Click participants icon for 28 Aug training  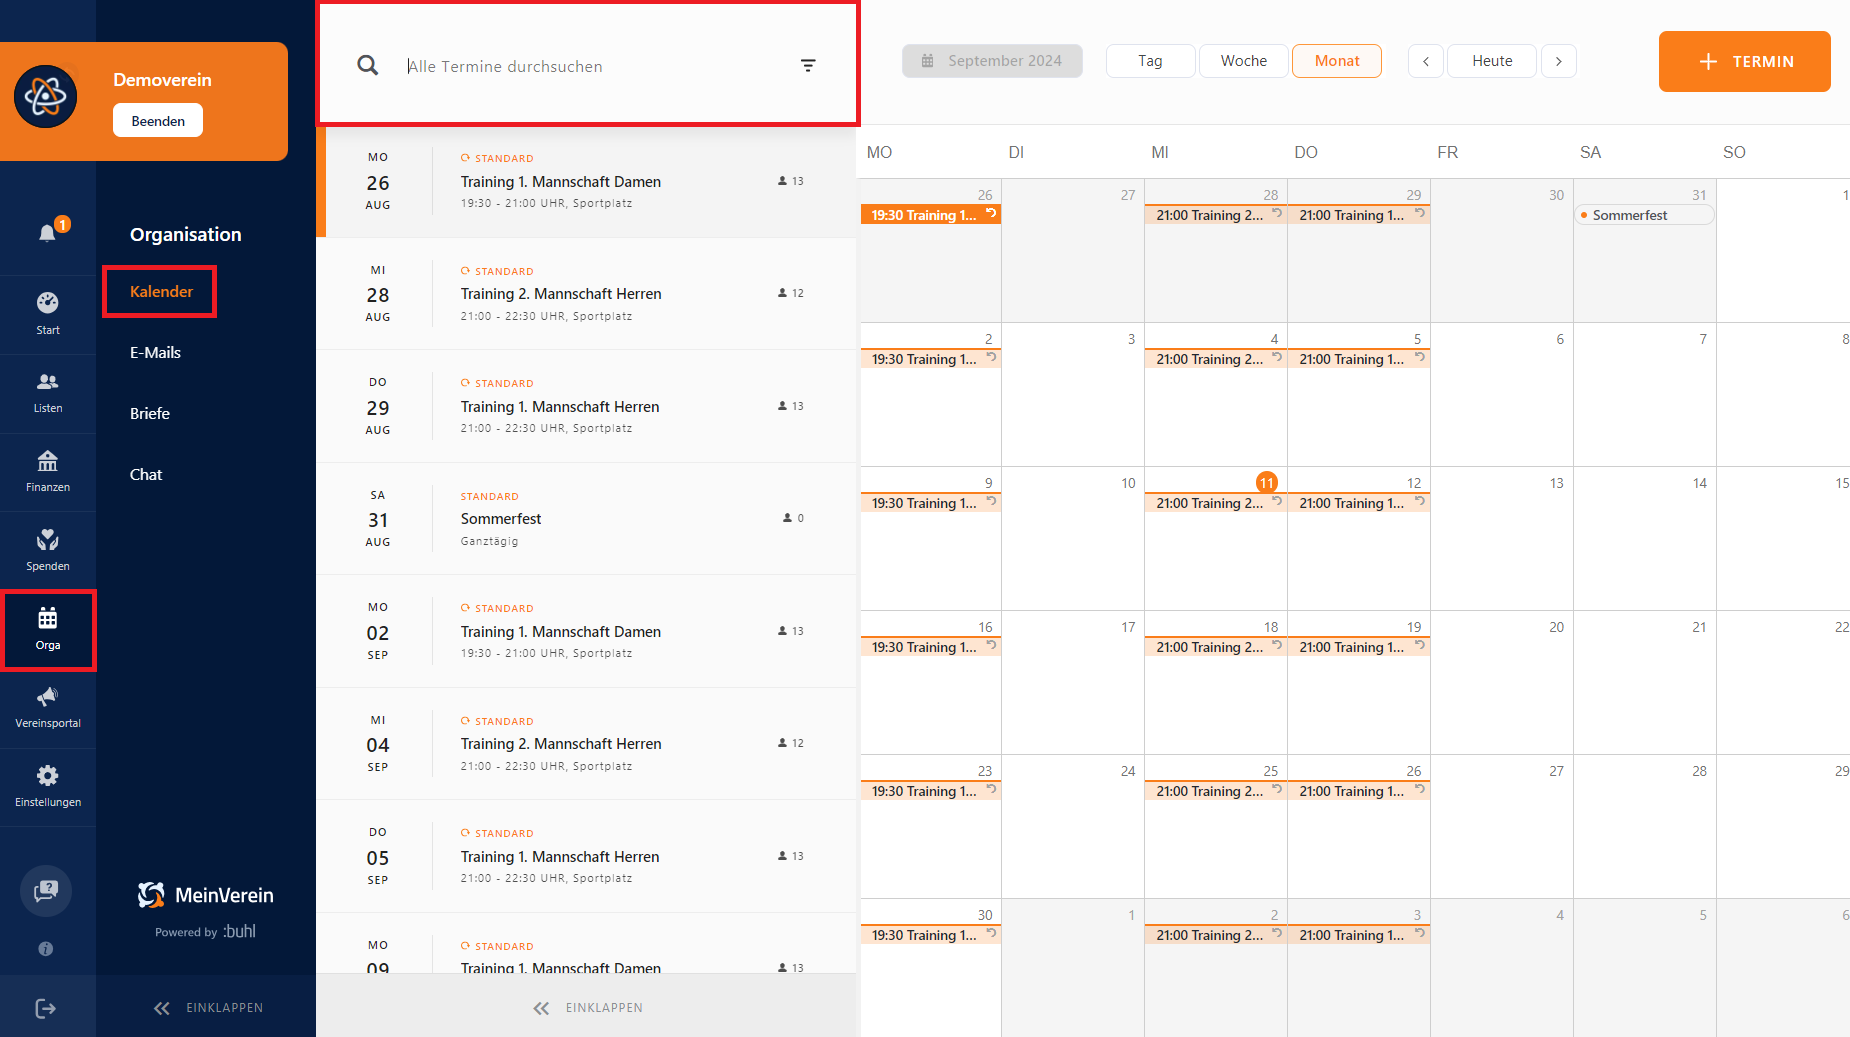pos(782,293)
